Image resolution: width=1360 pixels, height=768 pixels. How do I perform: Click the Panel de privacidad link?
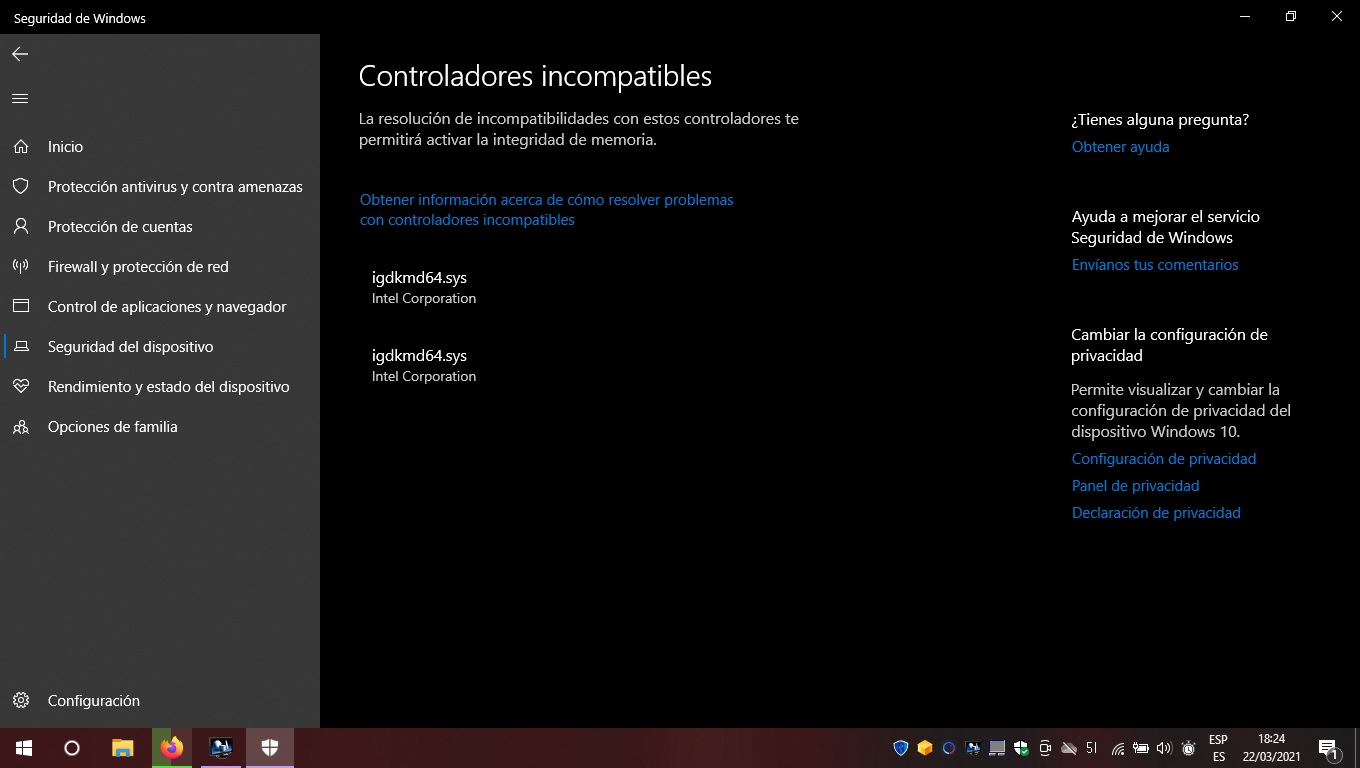pos(1135,486)
